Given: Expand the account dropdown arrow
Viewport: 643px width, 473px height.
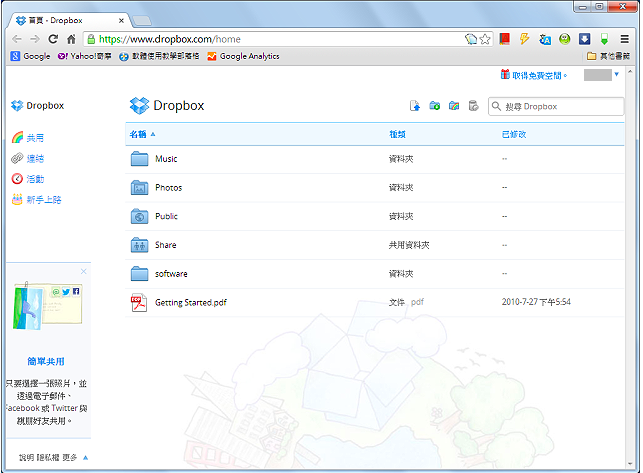Looking at the screenshot, I should coord(616,74).
